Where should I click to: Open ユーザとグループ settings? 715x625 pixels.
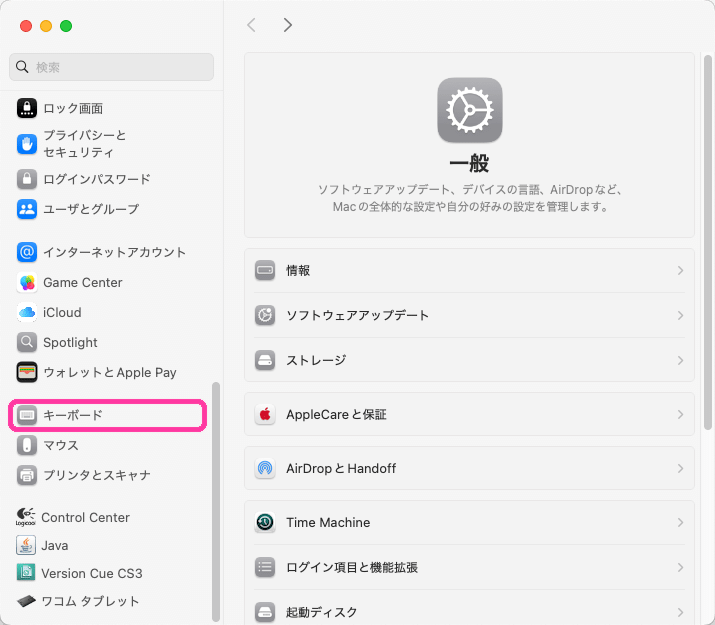[x=90, y=209]
